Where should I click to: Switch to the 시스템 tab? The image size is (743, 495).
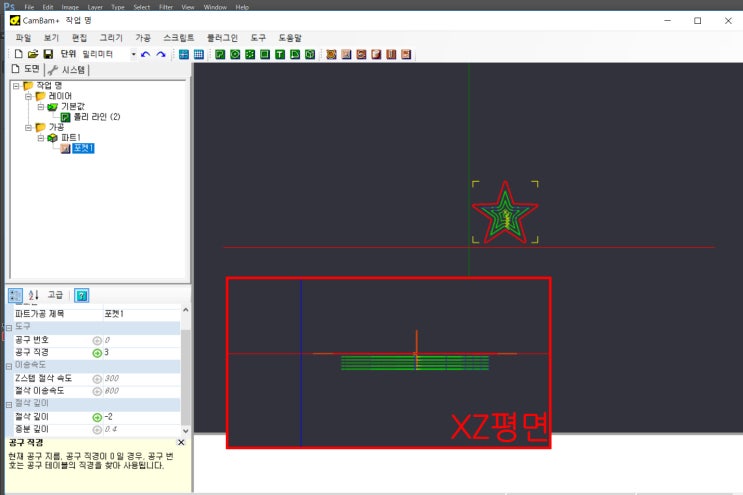(x=67, y=70)
